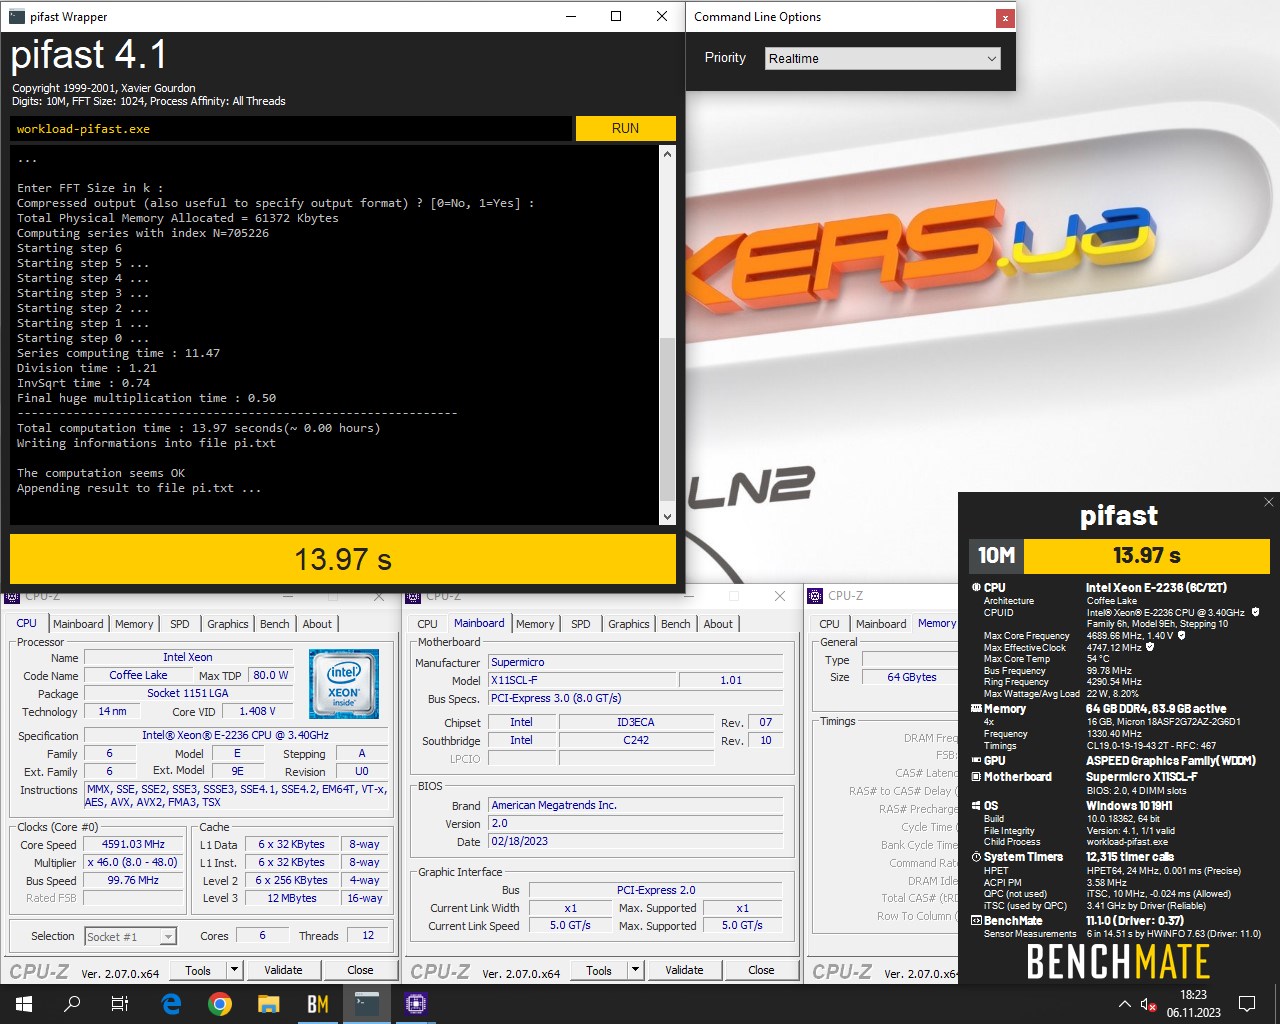This screenshot has height=1024, width=1280.
Task: Select CPU tab in first CPU-Z window
Action: (x=27, y=623)
